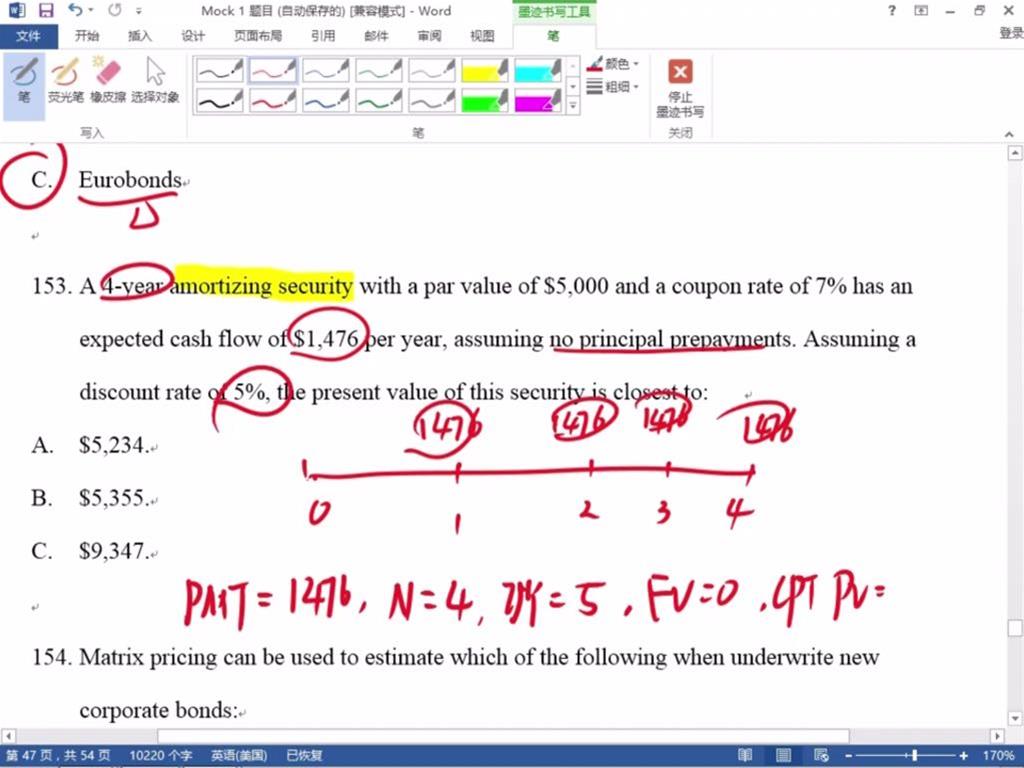The width and height of the screenshot is (1024, 768).
Task: Pick the green thin pen, top row
Action: [x=378, y=70]
